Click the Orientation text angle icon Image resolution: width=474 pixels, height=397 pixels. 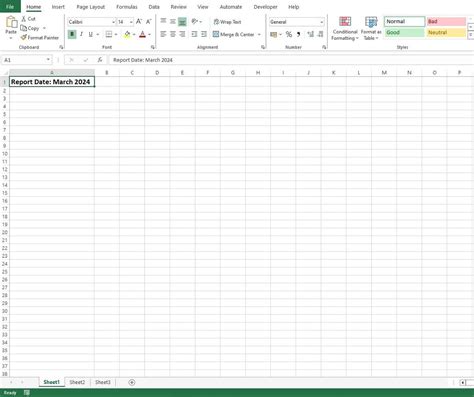(x=195, y=21)
